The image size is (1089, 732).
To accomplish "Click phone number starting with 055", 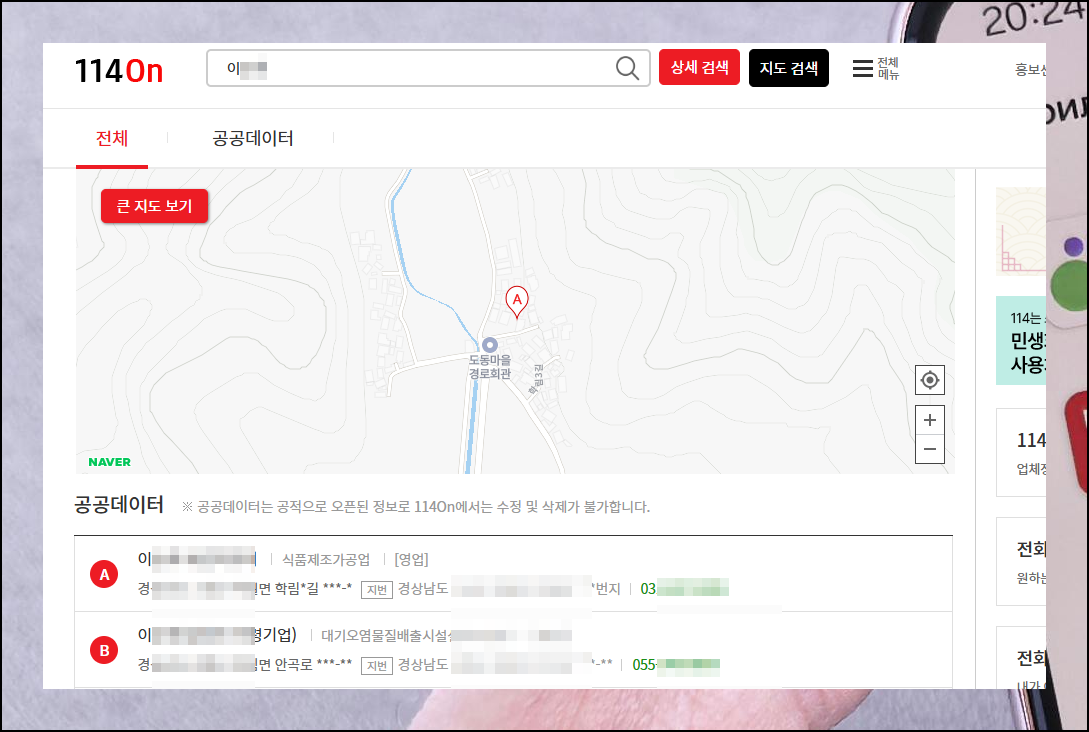I will (676, 665).
